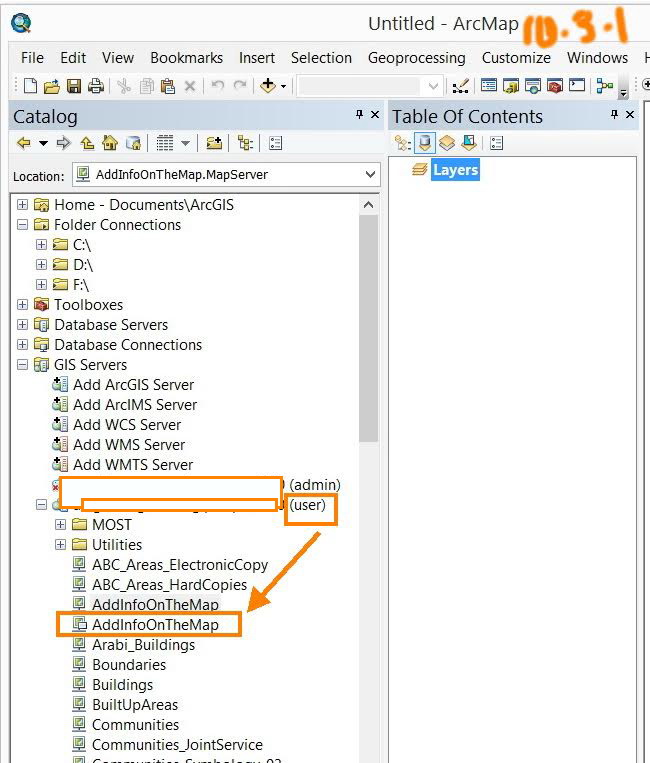The image size is (650, 763).
Task: Click the Go To Default Geodatabase icon
Action: 133,143
